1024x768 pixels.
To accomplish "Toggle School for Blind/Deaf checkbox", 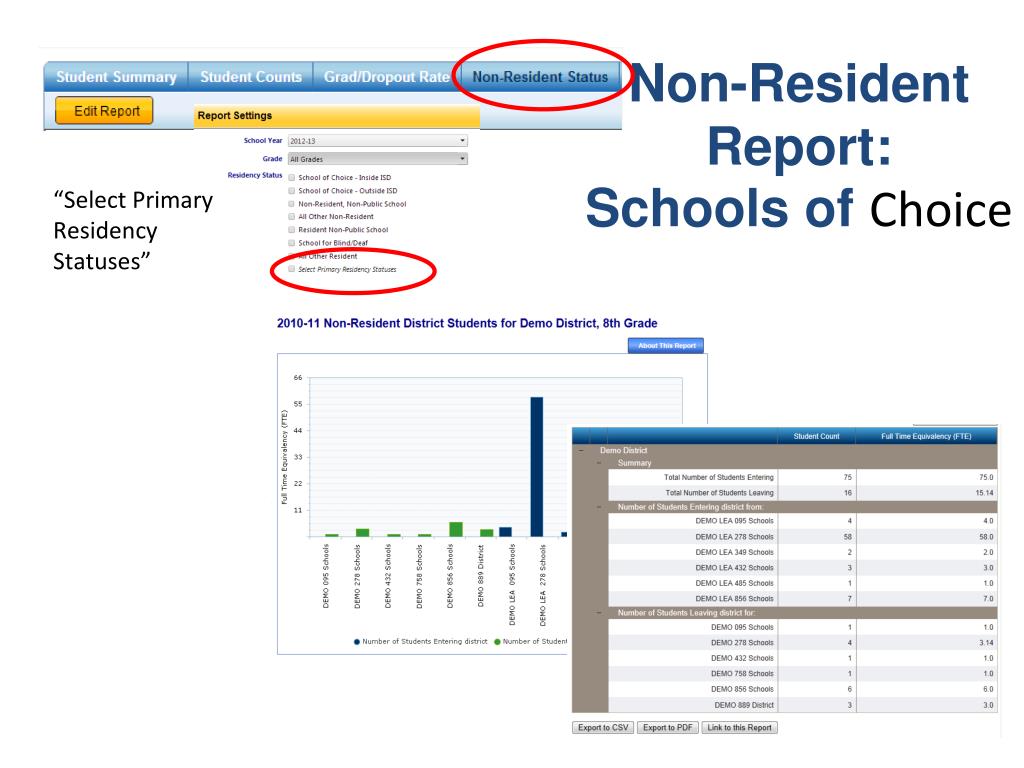I will (292, 242).
